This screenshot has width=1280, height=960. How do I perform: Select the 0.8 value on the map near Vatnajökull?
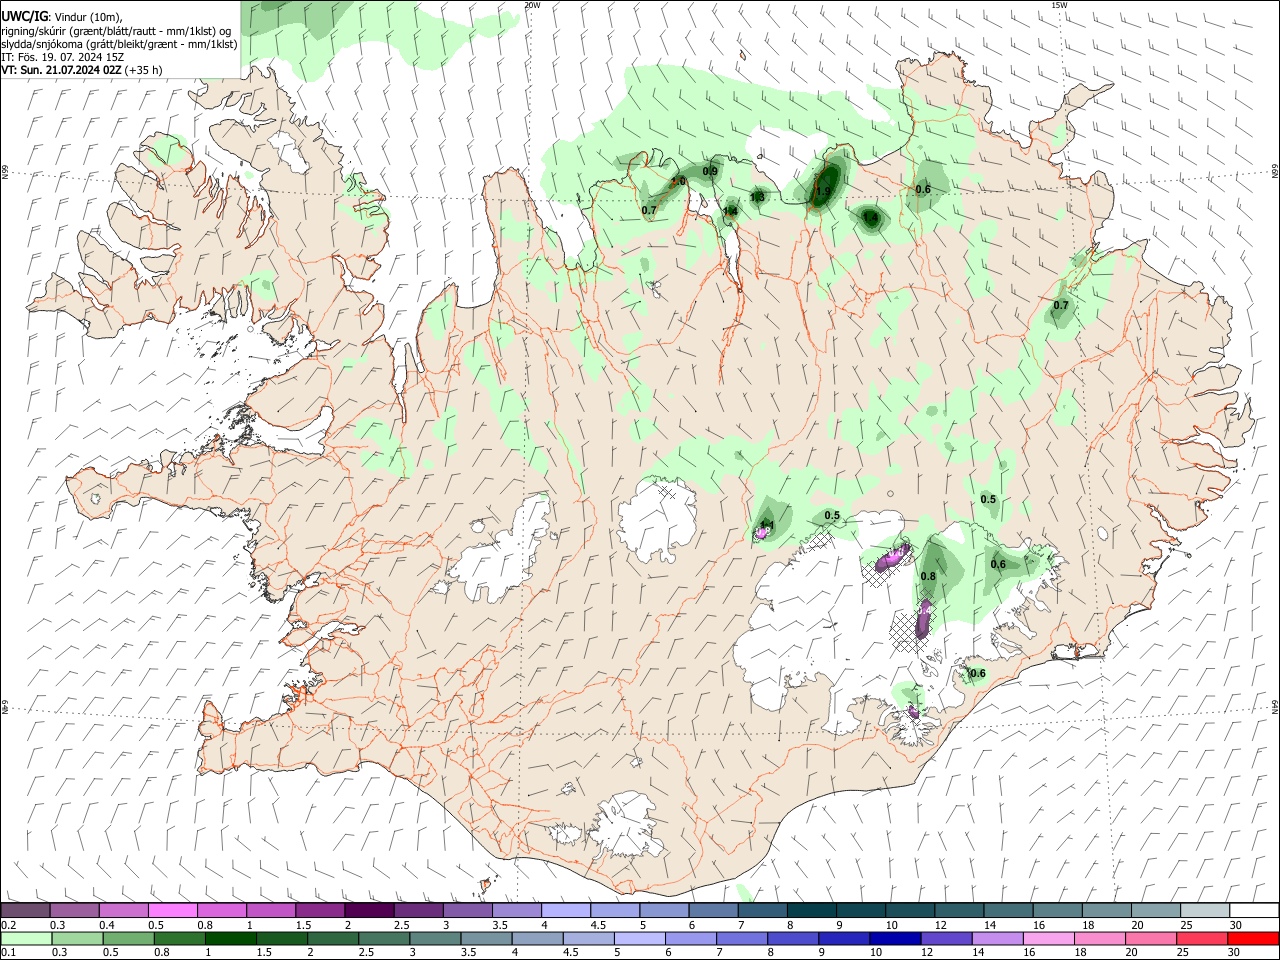point(928,576)
